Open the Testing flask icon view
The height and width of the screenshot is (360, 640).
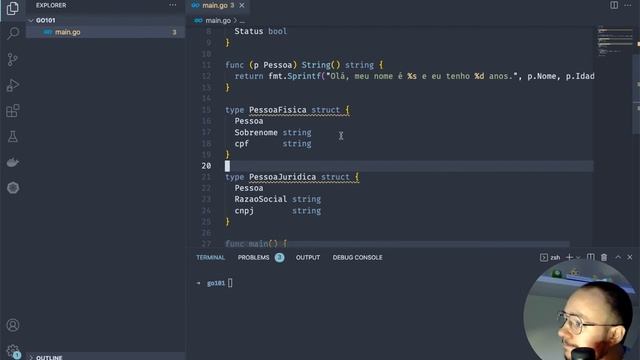[x=13, y=137]
